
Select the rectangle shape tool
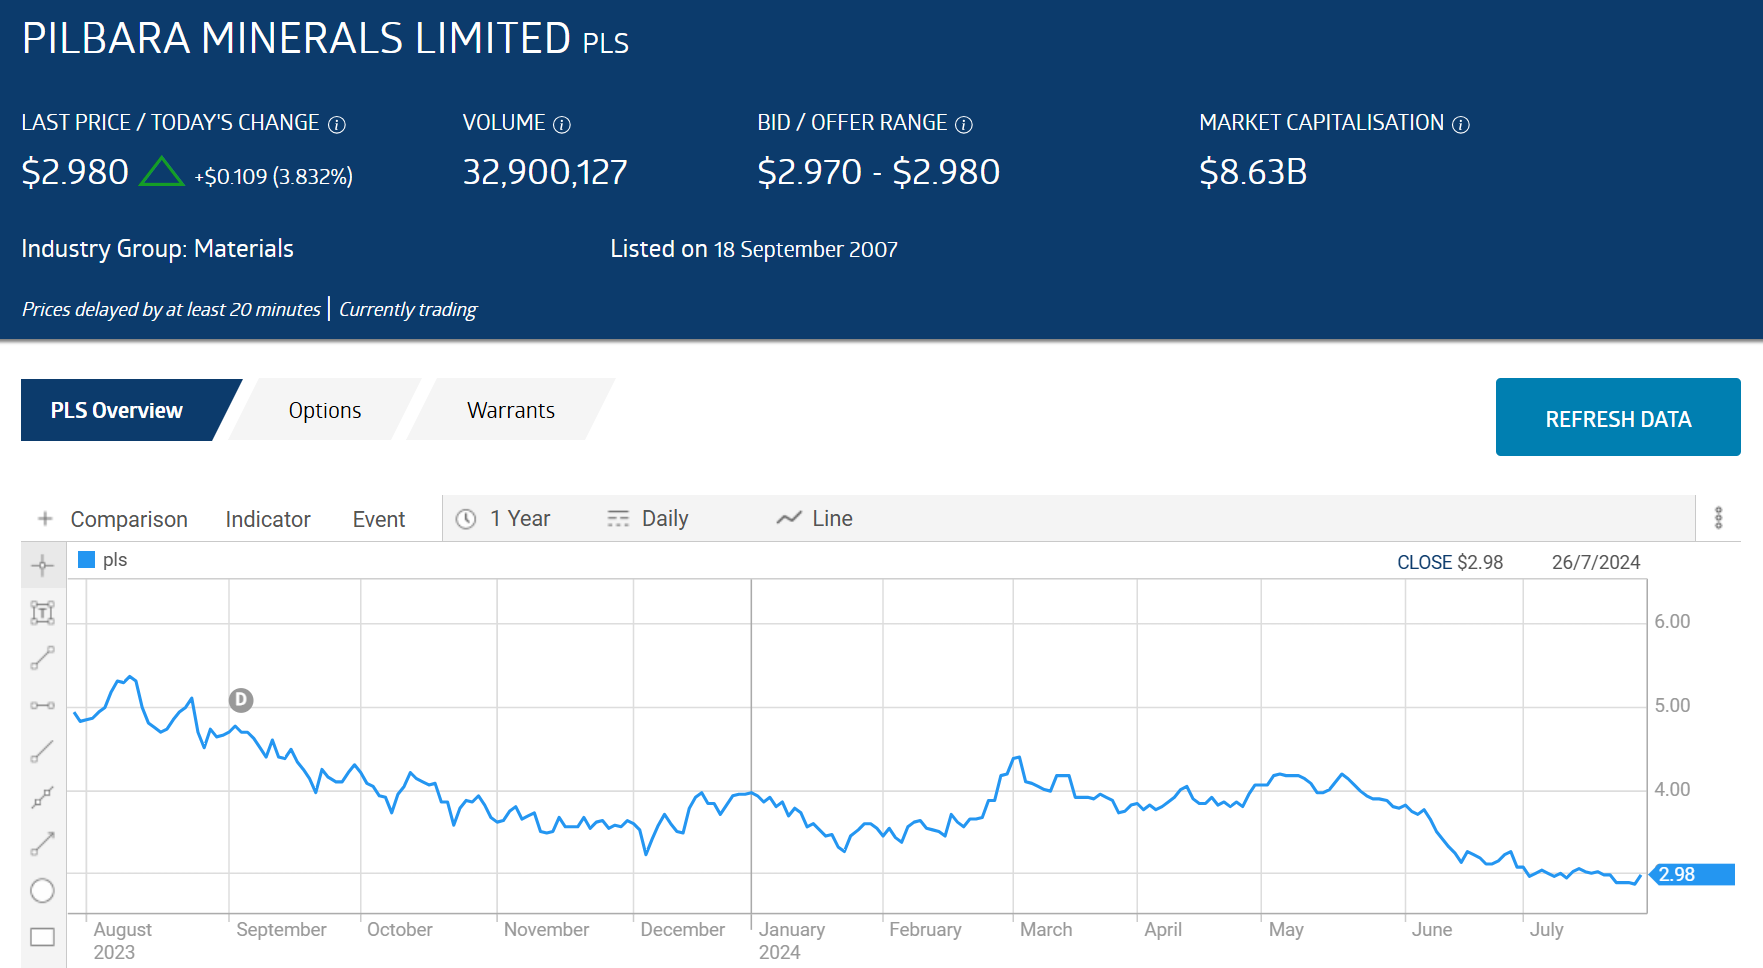42,937
